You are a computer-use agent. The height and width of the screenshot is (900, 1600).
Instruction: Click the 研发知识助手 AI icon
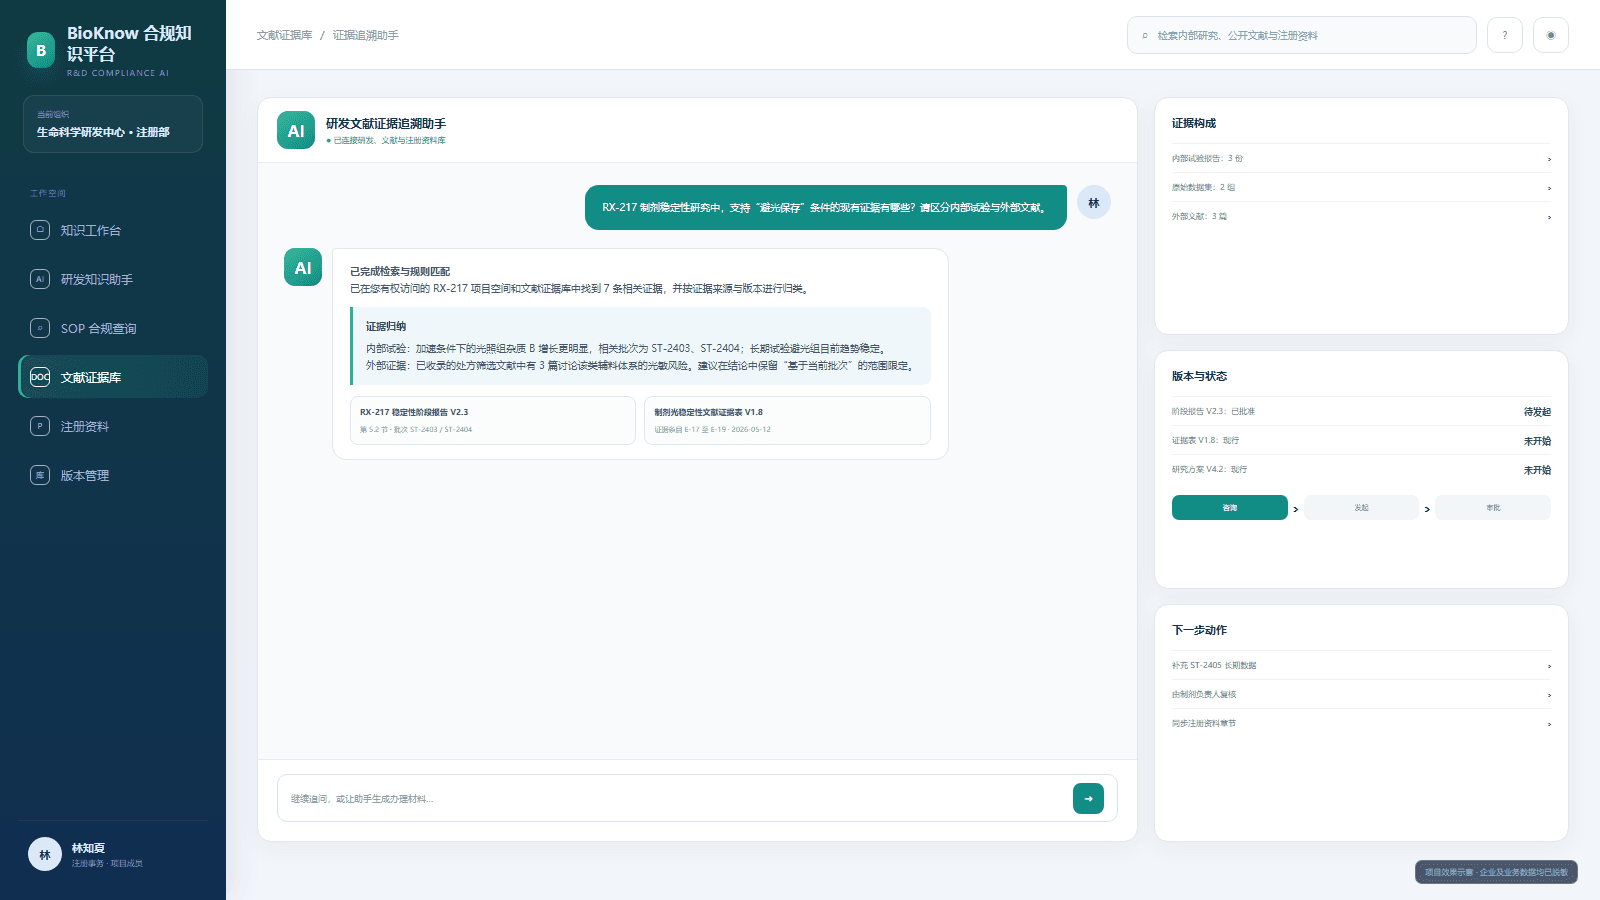(x=40, y=279)
